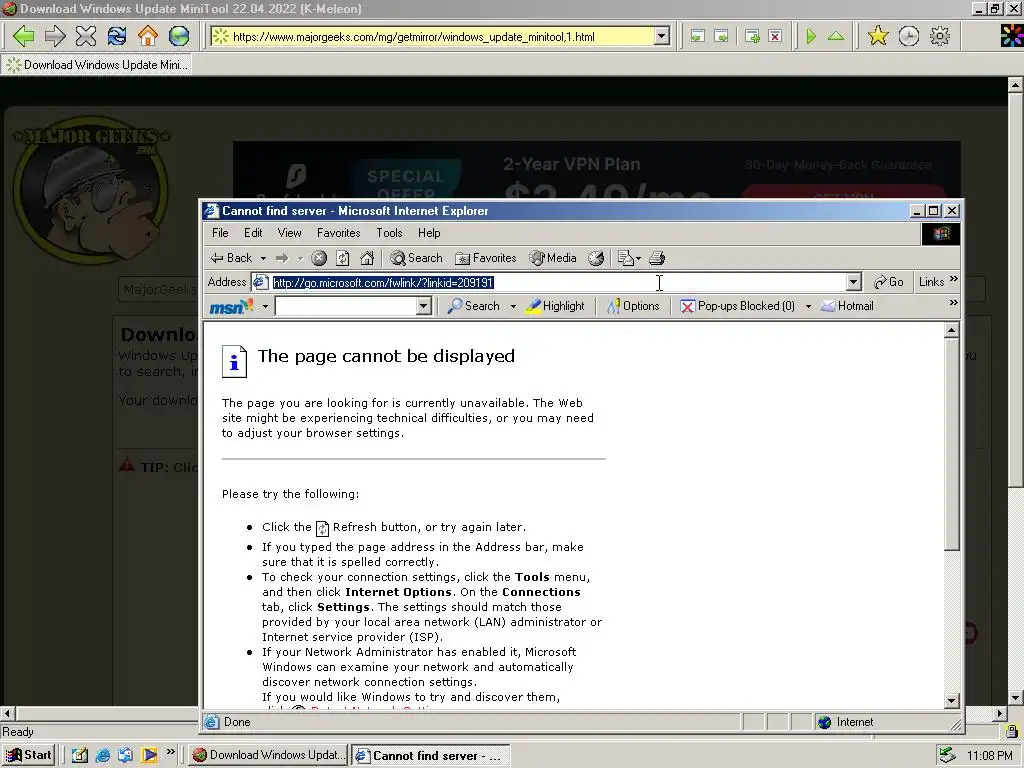
Task: Click MSN toolbar Highlight button
Action: coord(555,306)
